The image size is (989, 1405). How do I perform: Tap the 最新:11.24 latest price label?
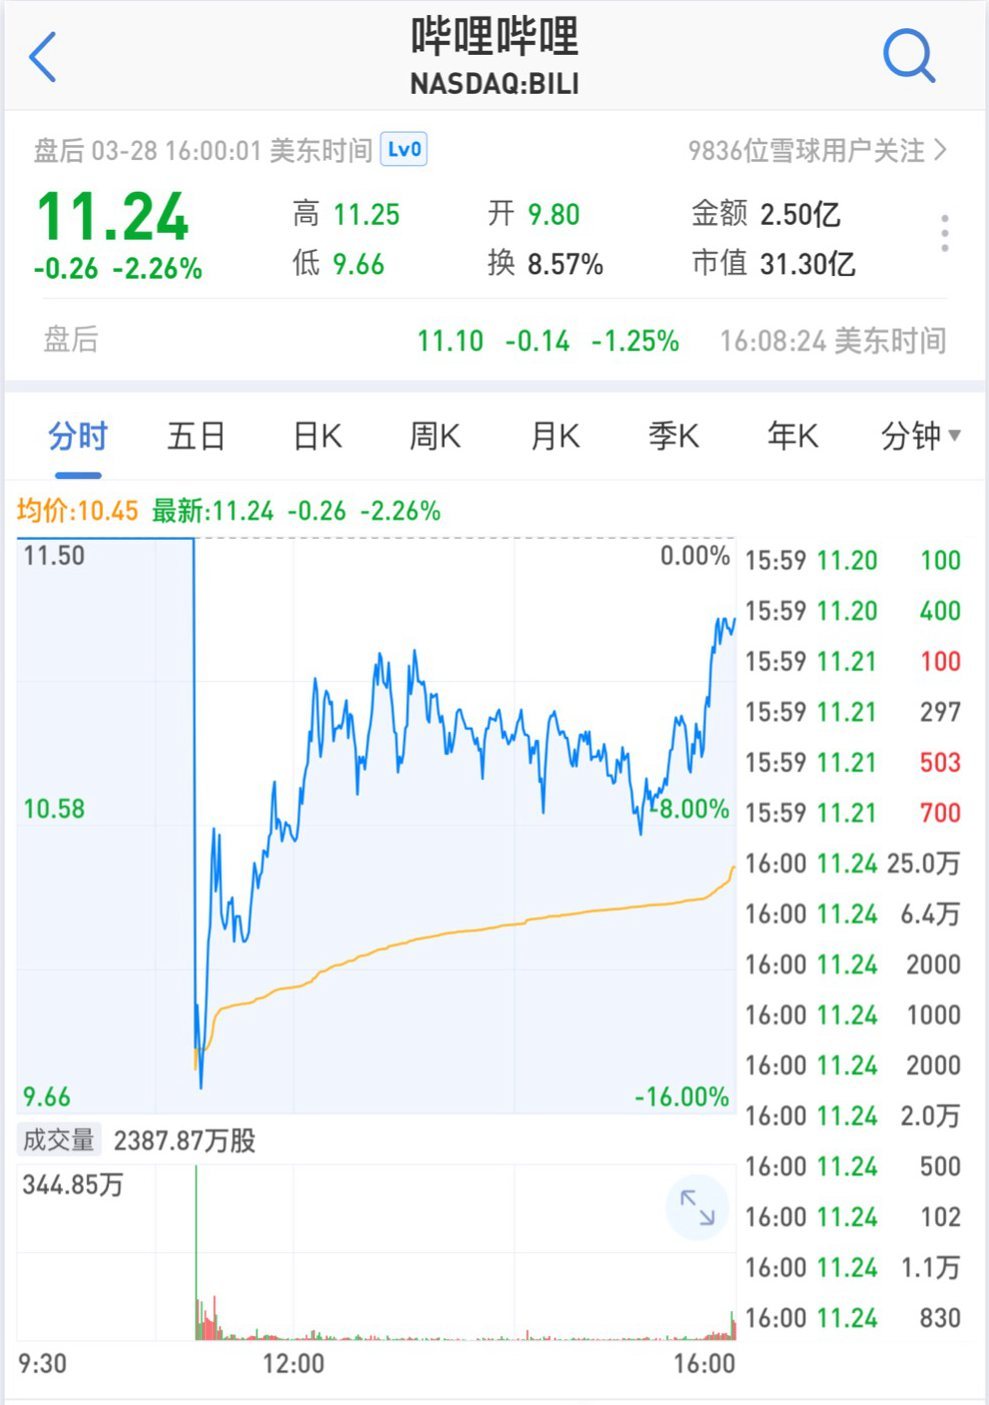click(x=213, y=511)
